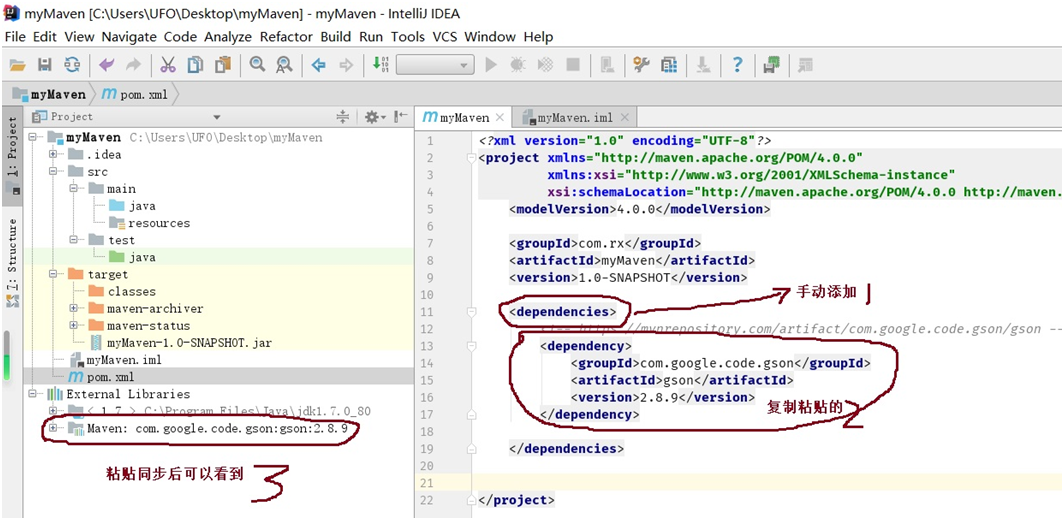This screenshot has height=520, width=1064.
Task: Click the Paste clipboard icon
Action: click(x=223, y=65)
